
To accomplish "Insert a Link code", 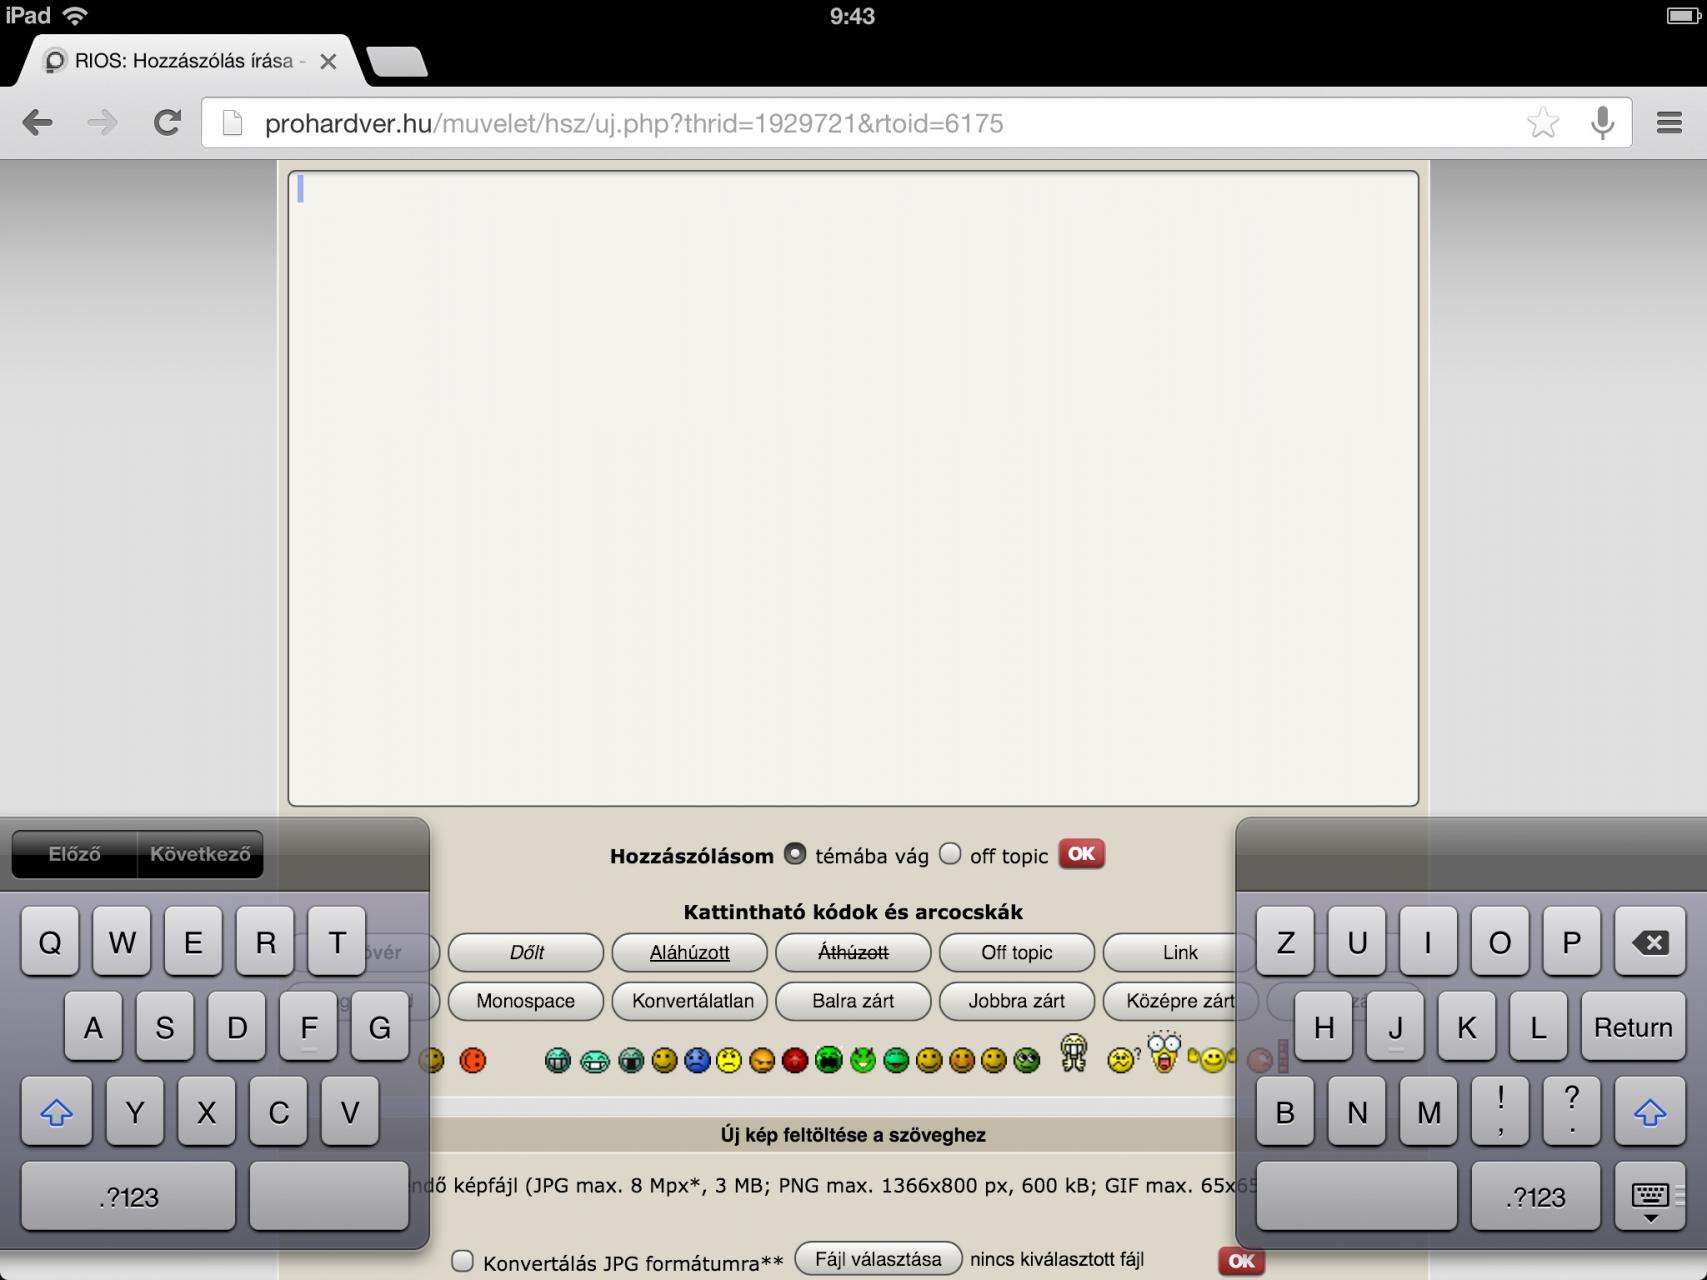I will 1180,952.
